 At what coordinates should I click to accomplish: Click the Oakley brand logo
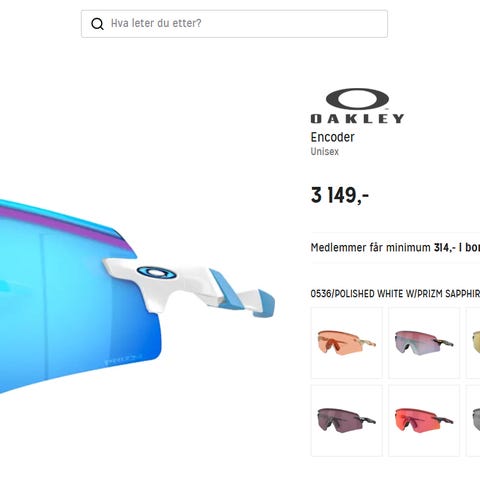357,106
